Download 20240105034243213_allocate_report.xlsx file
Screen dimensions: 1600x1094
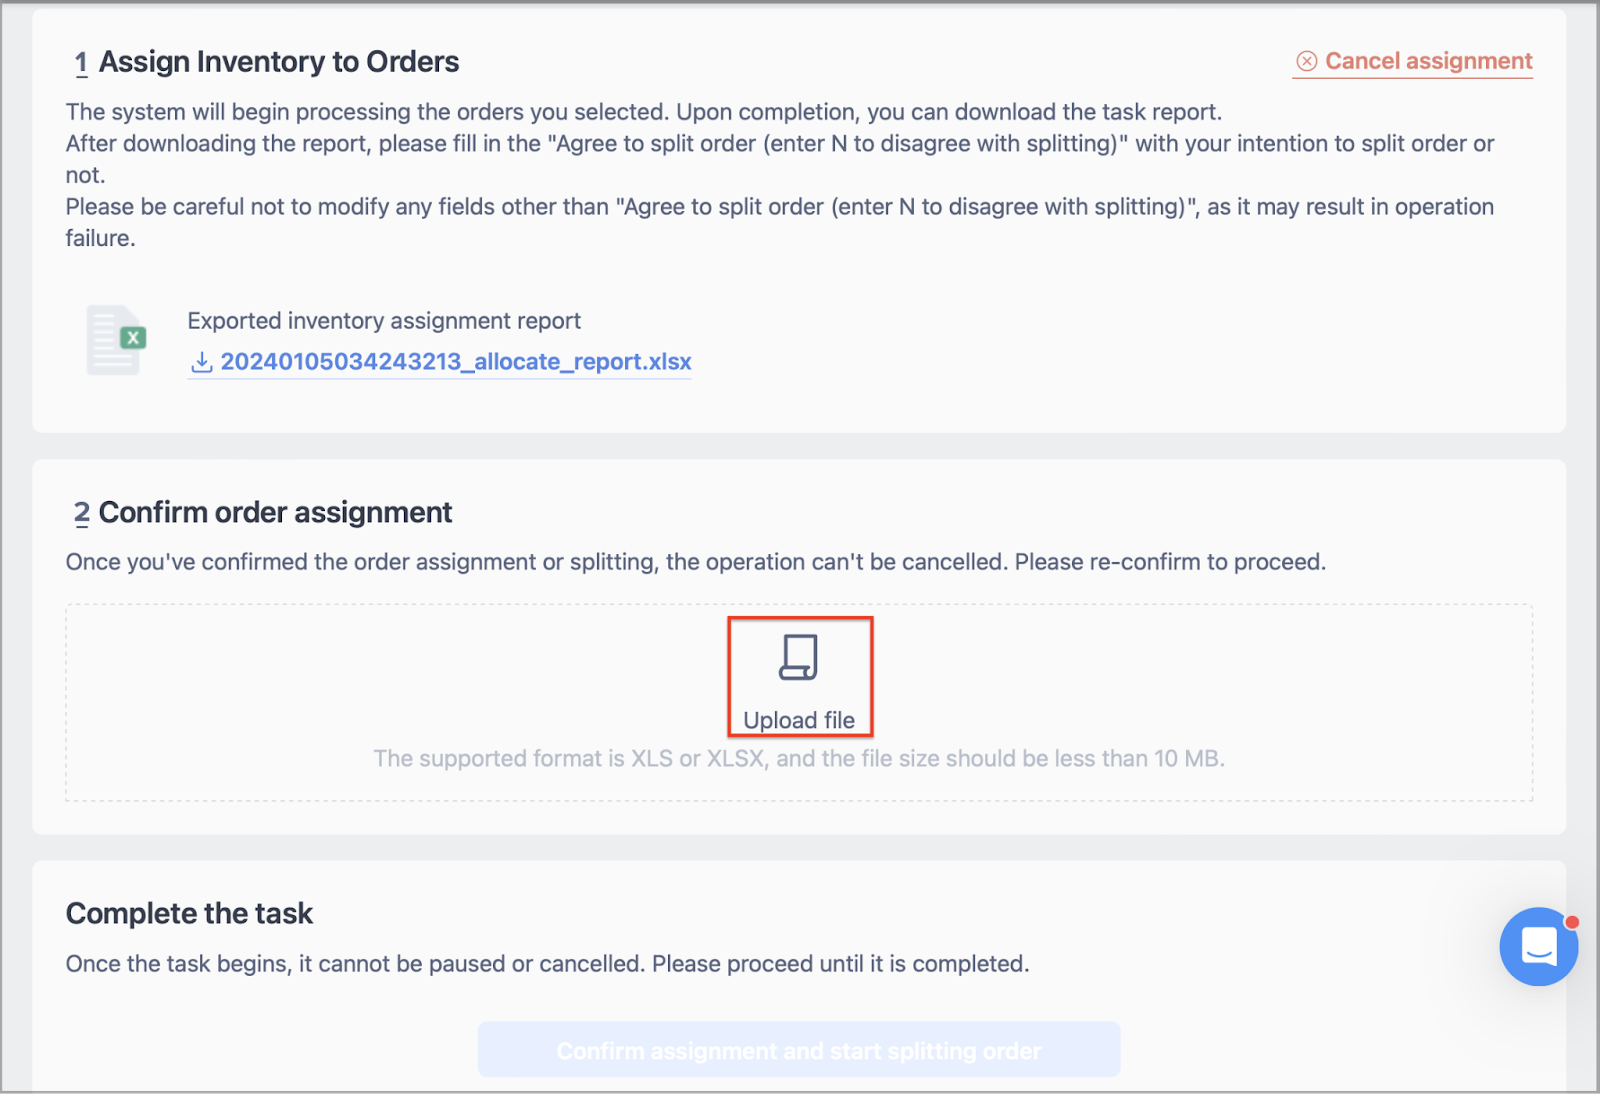tap(455, 361)
